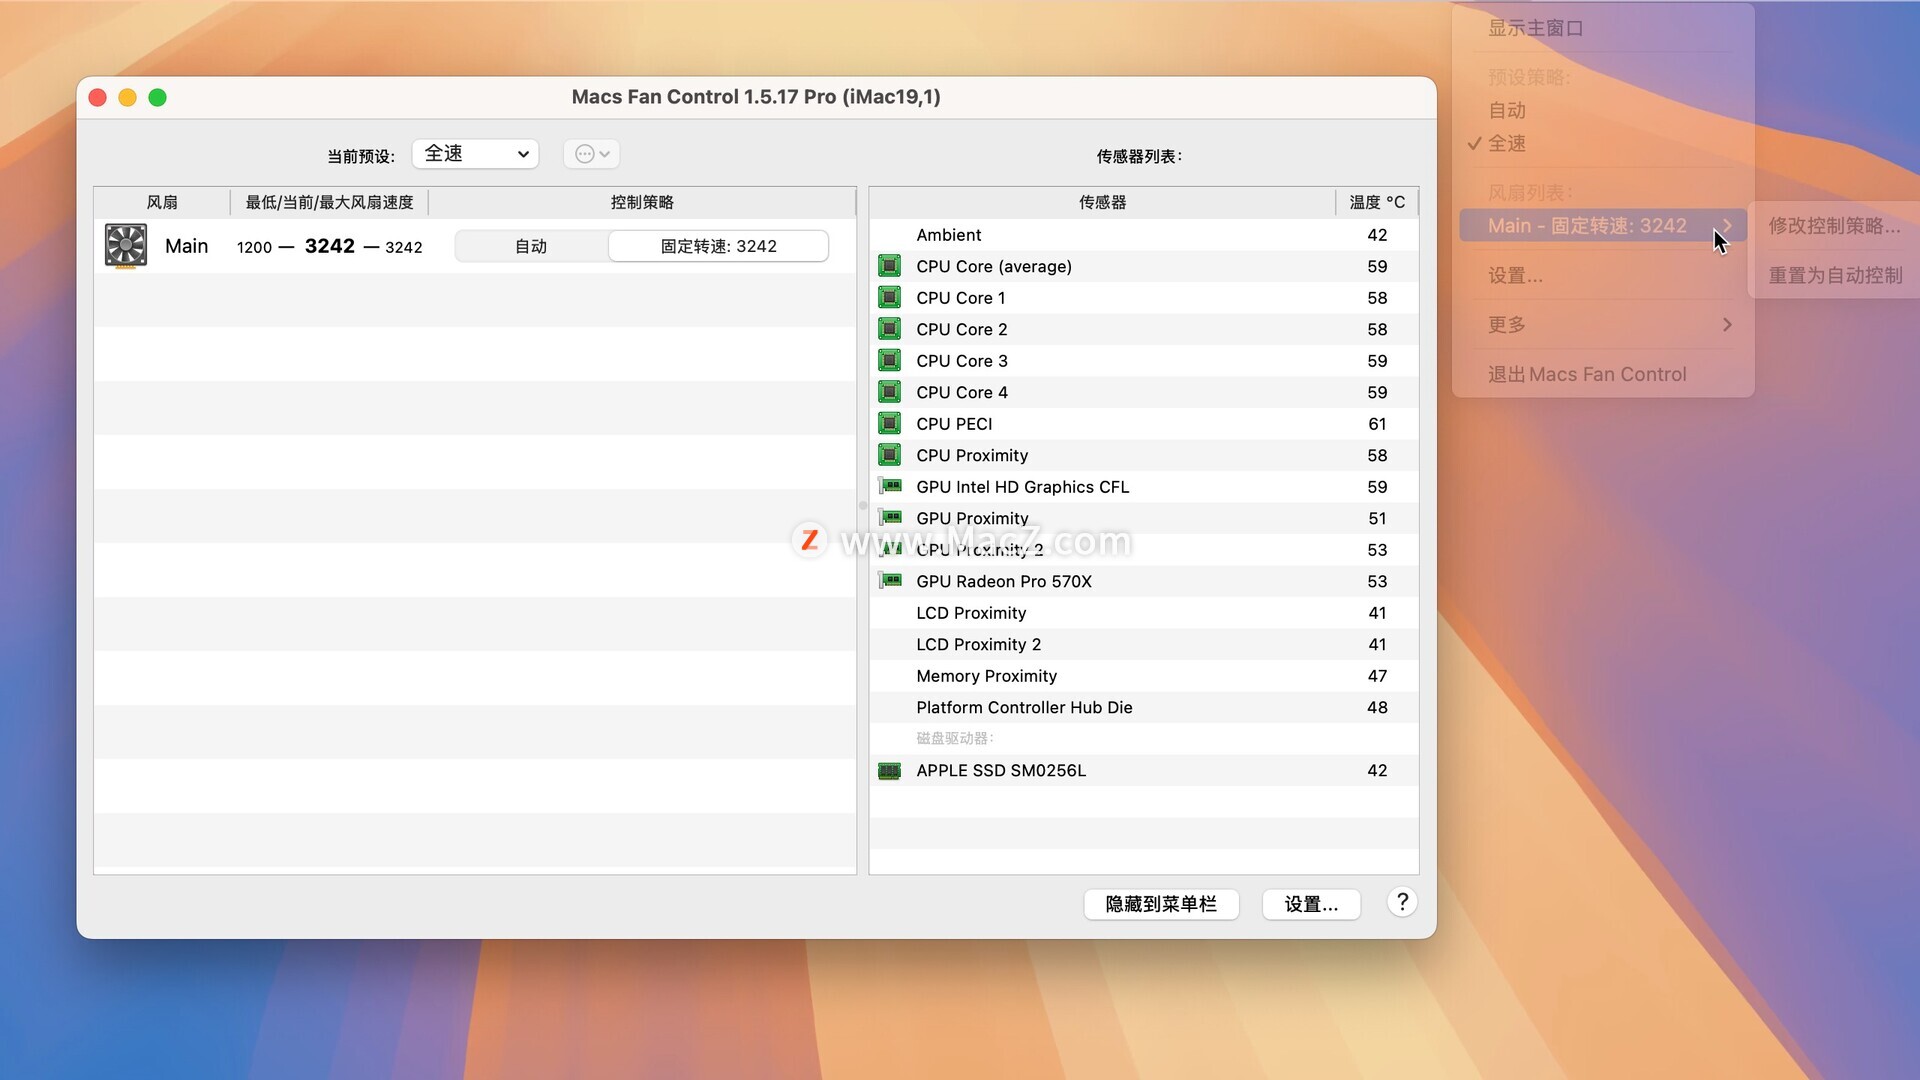Select the Ambient sensor row
The height and width of the screenshot is (1080, 1920).
coord(1144,235)
